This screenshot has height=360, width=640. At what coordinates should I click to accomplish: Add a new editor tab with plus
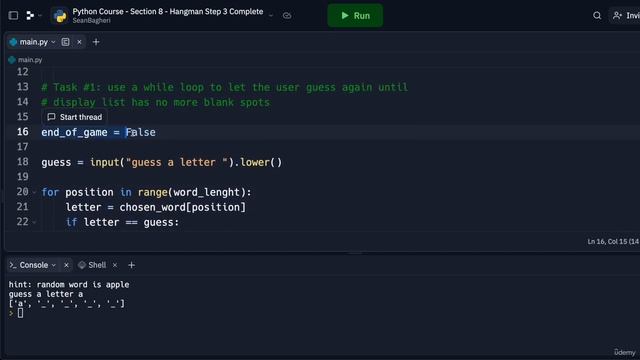click(x=96, y=42)
